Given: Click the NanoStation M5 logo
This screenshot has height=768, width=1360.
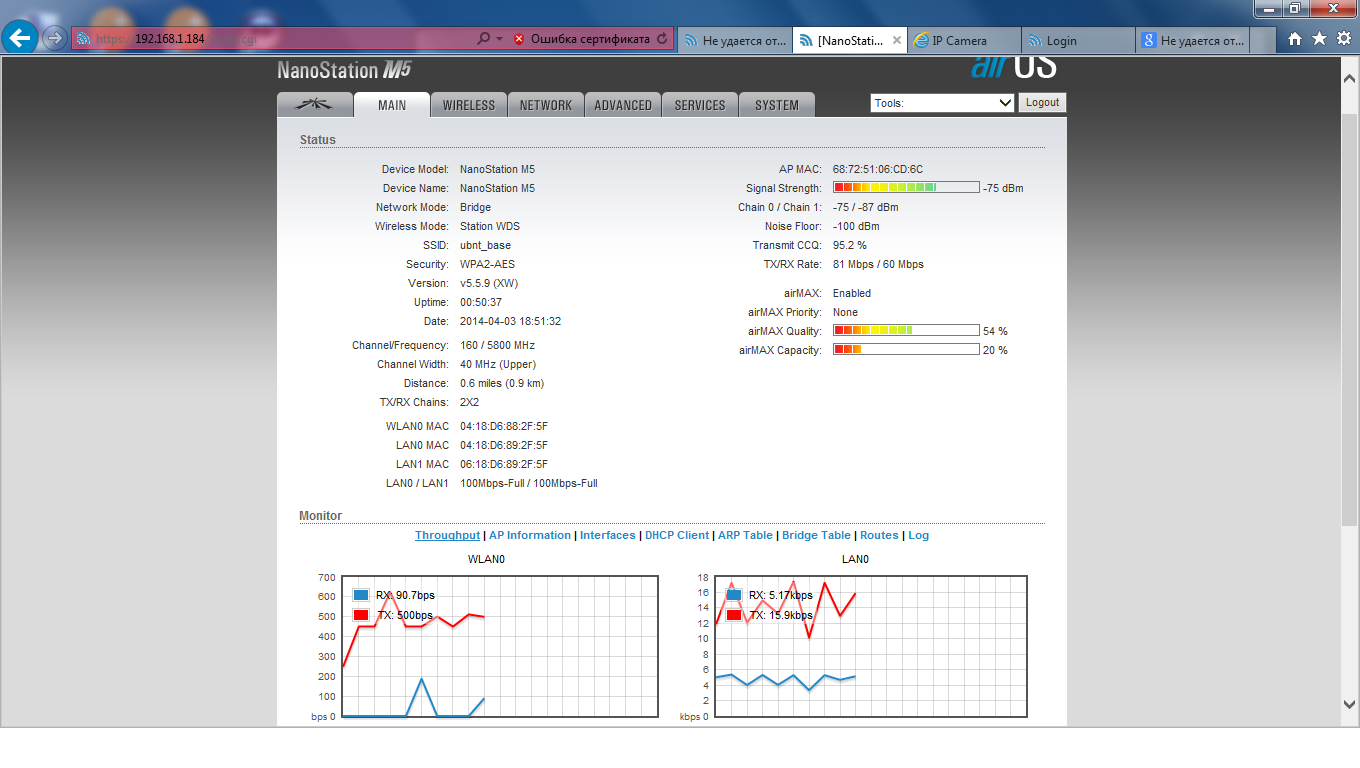Looking at the screenshot, I should pyautogui.click(x=344, y=70).
